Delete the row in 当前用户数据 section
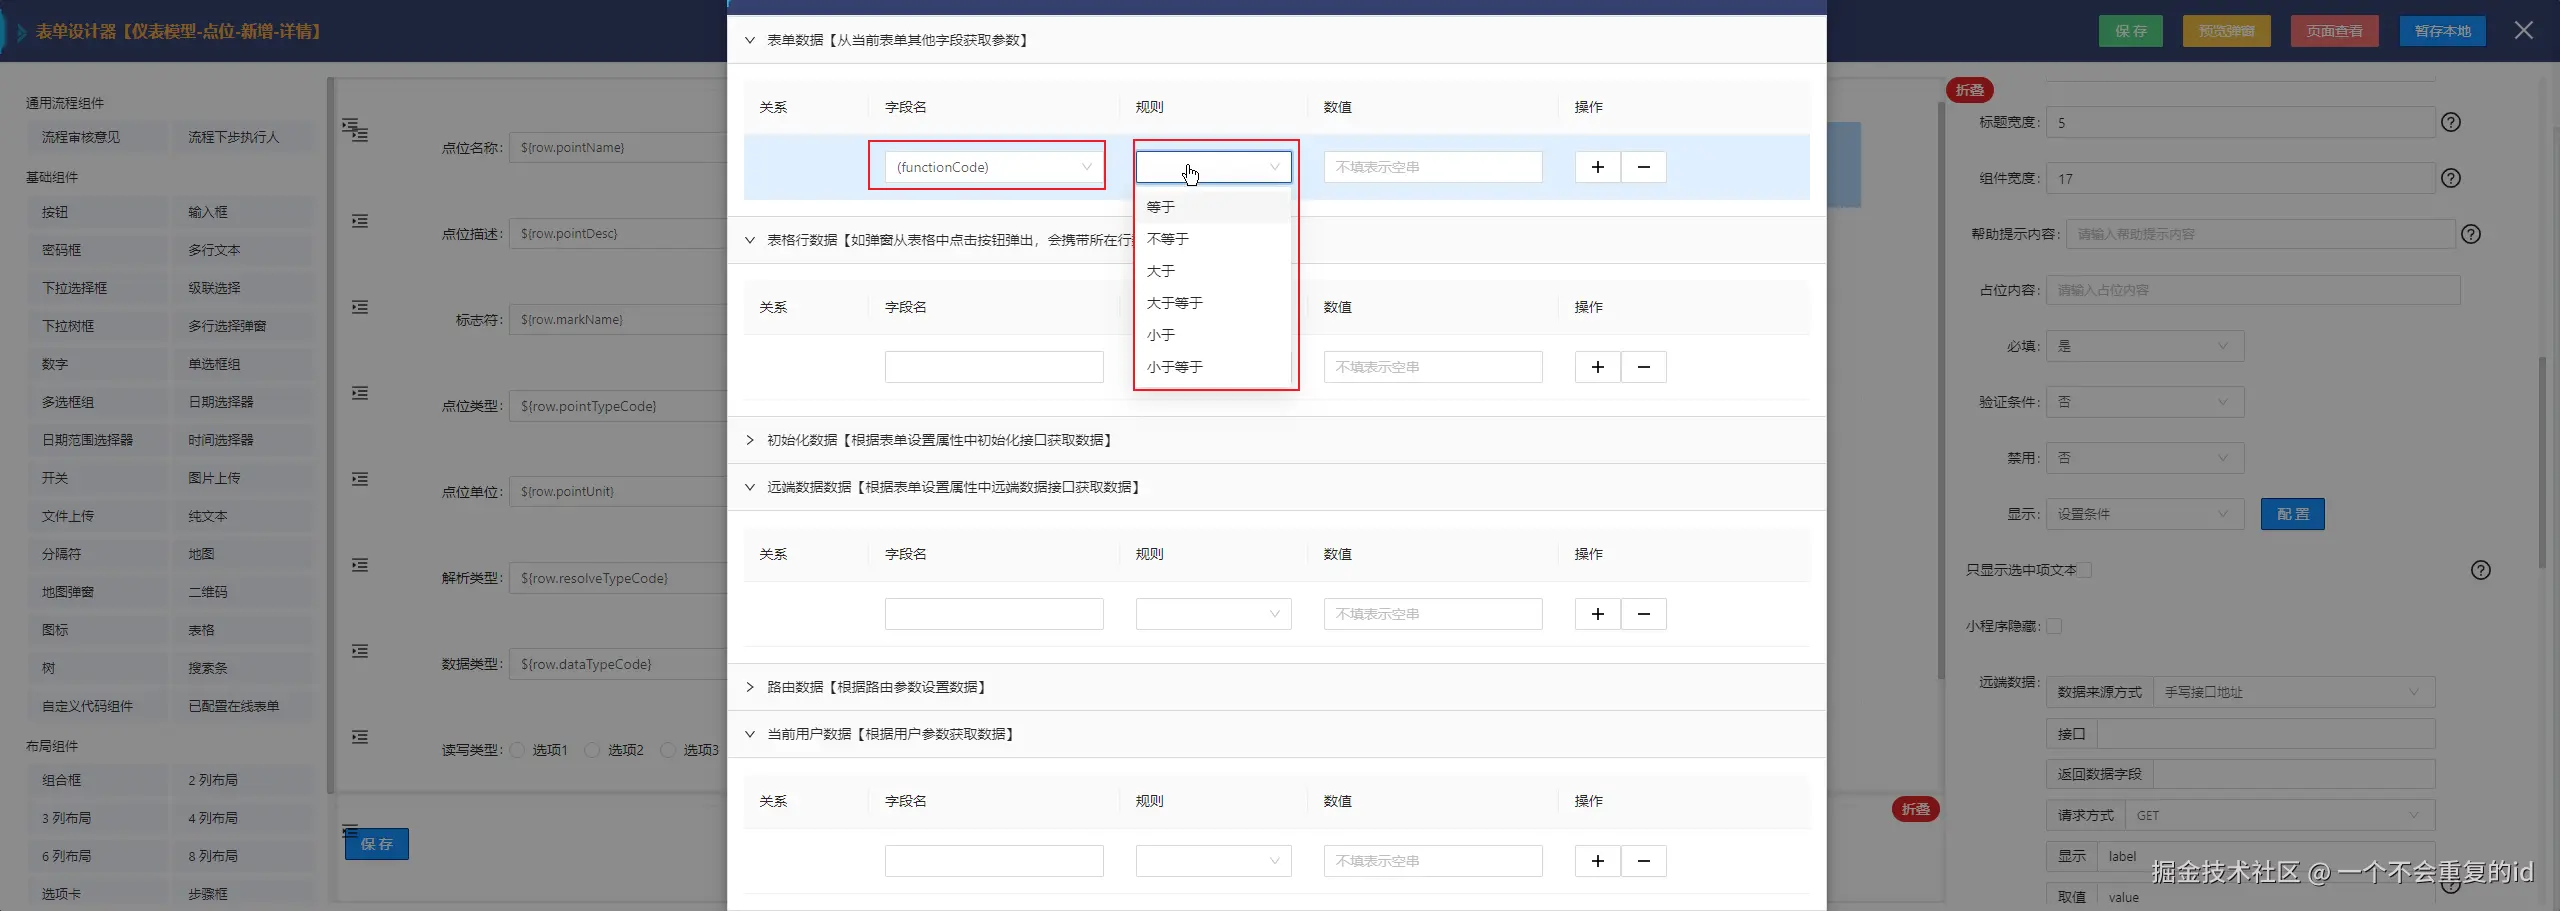This screenshot has width=2560, height=911. pyautogui.click(x=1643, y=861)
